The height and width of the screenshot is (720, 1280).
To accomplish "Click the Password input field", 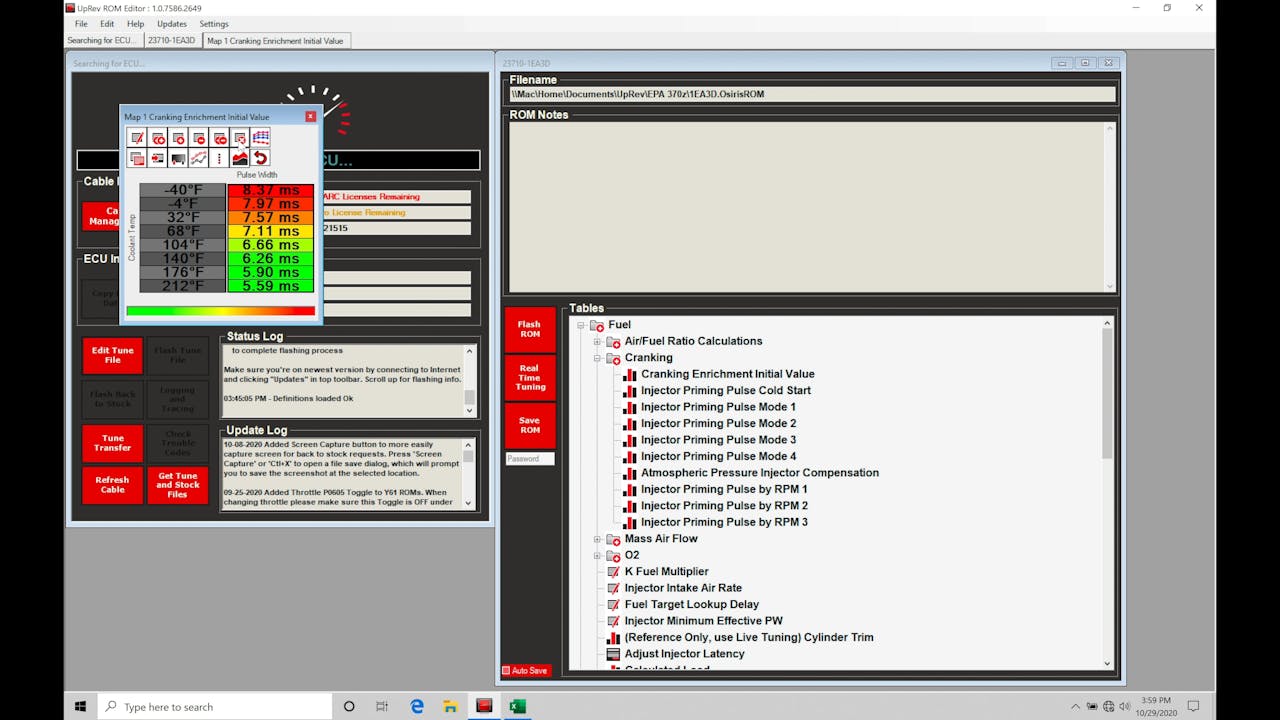I will (x=527, y=458).
